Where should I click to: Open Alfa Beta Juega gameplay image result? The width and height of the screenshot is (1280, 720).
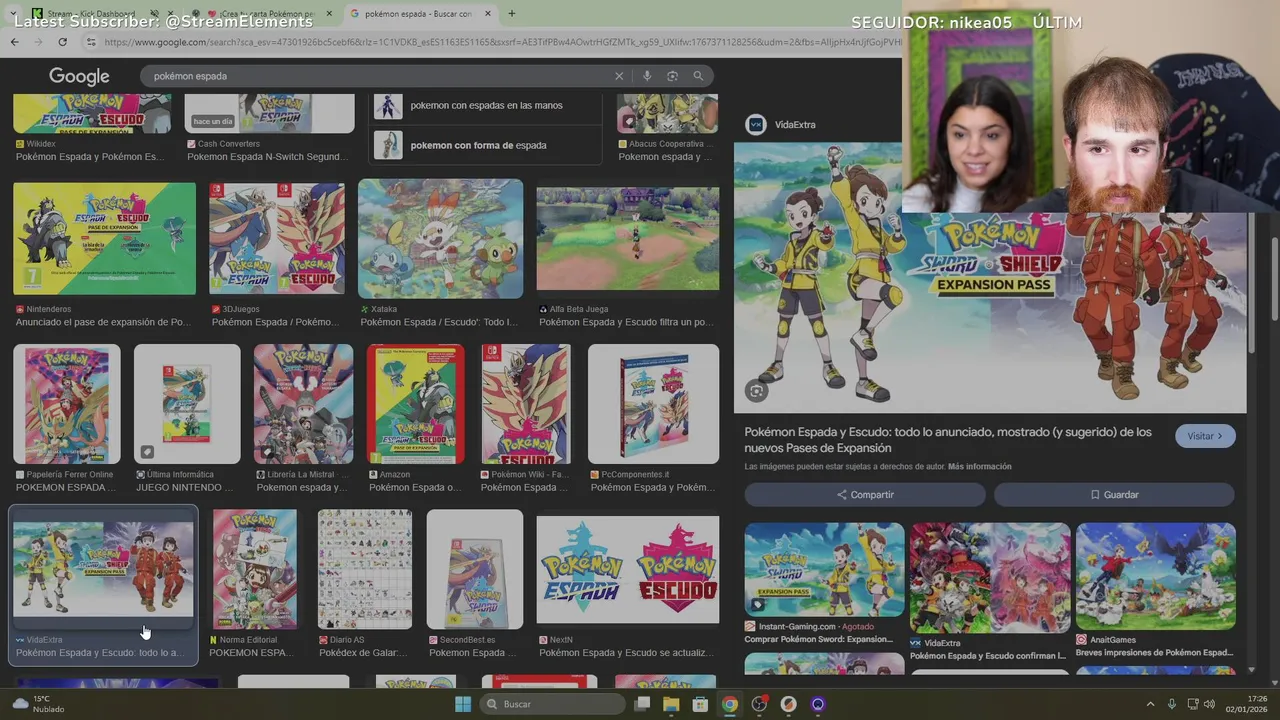pyautogui.click(x=627, y=238)
